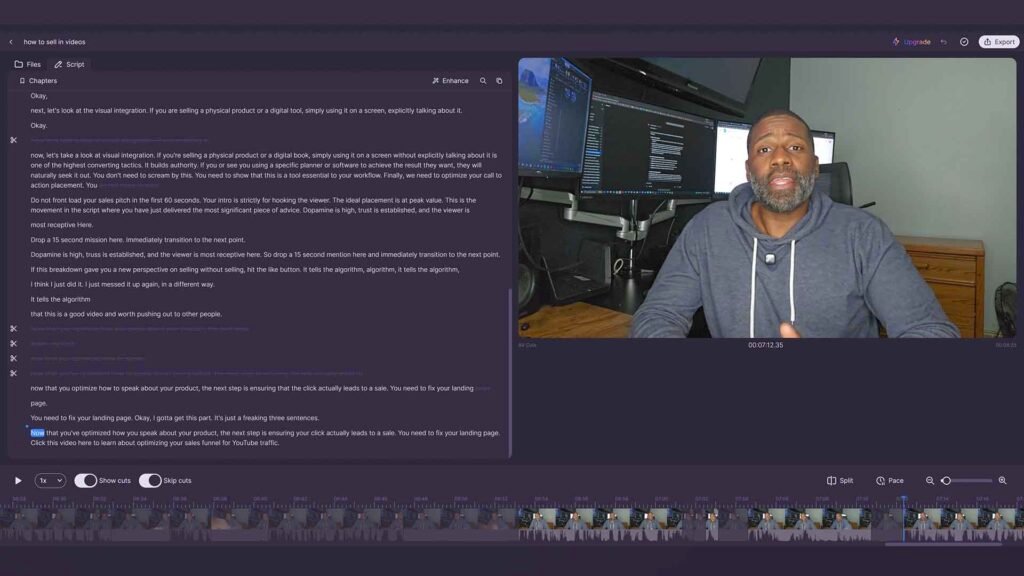Click the timeline zoom slider handle

click(946, 481)
